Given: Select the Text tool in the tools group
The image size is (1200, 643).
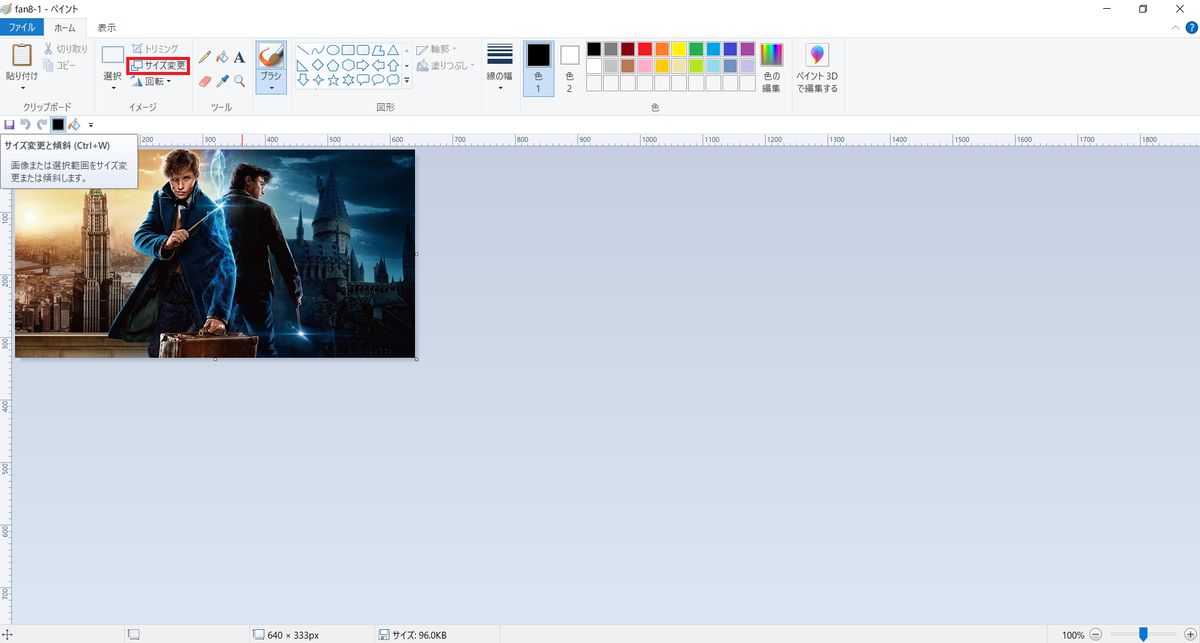Looking at the screenshot, I should (240, 57).
